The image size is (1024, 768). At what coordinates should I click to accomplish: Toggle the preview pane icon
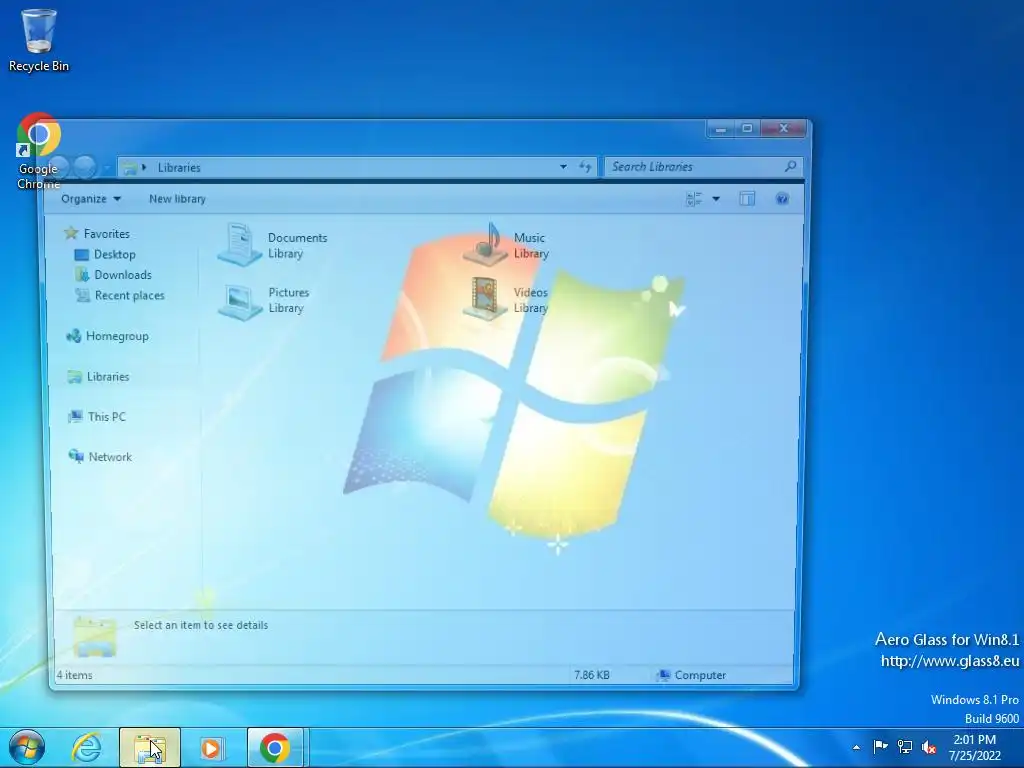747,199
